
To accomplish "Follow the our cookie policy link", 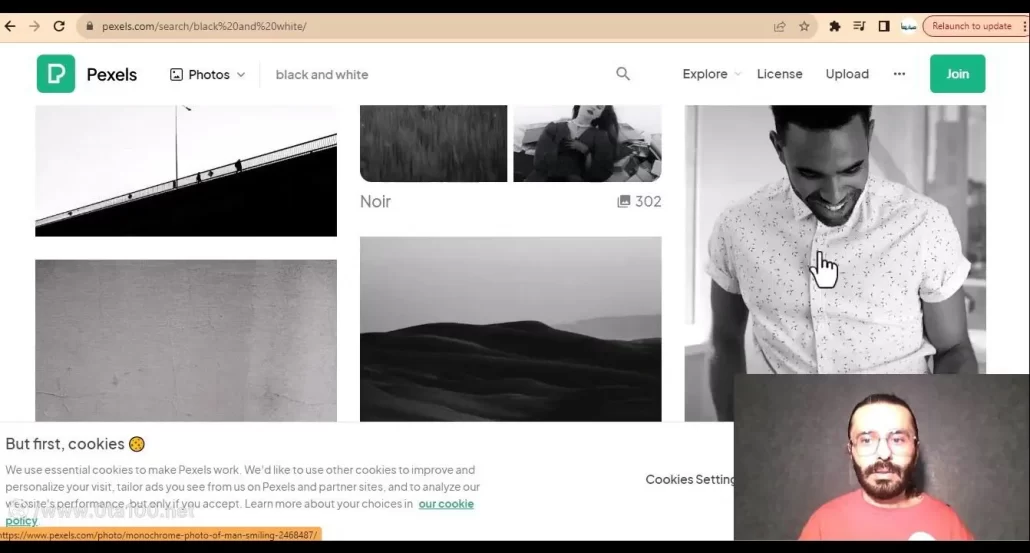I will pos(445,504).
